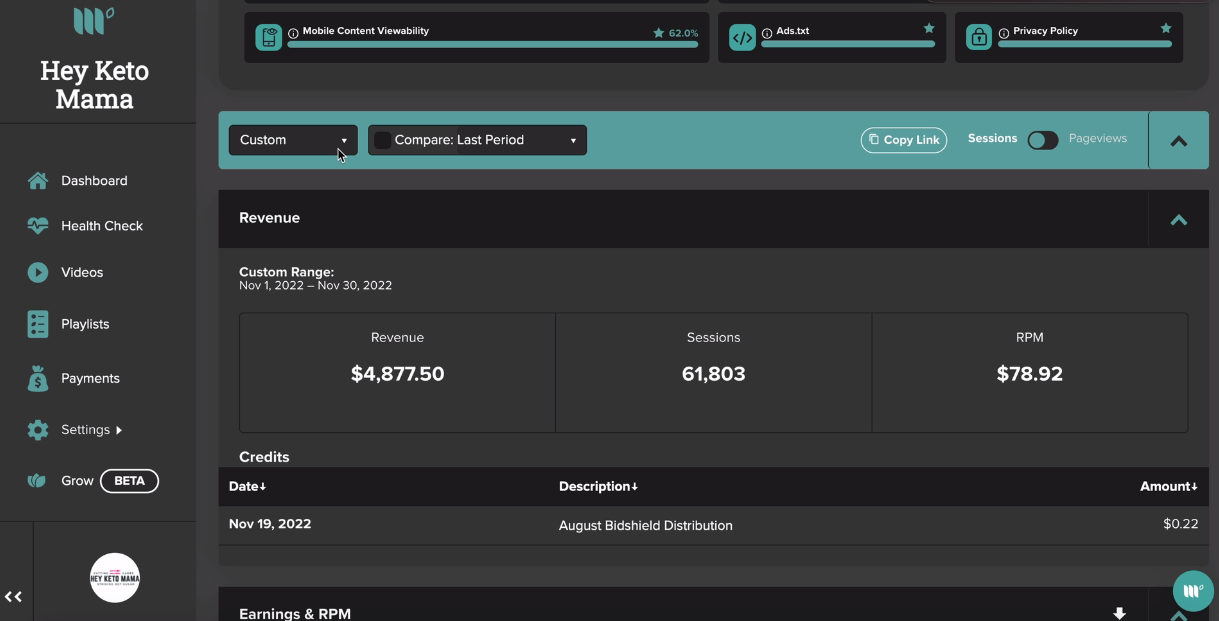Toggle Sessions/Pageviews switch
This screenshot has width=1219, height=621.
tap(1043, 140)
